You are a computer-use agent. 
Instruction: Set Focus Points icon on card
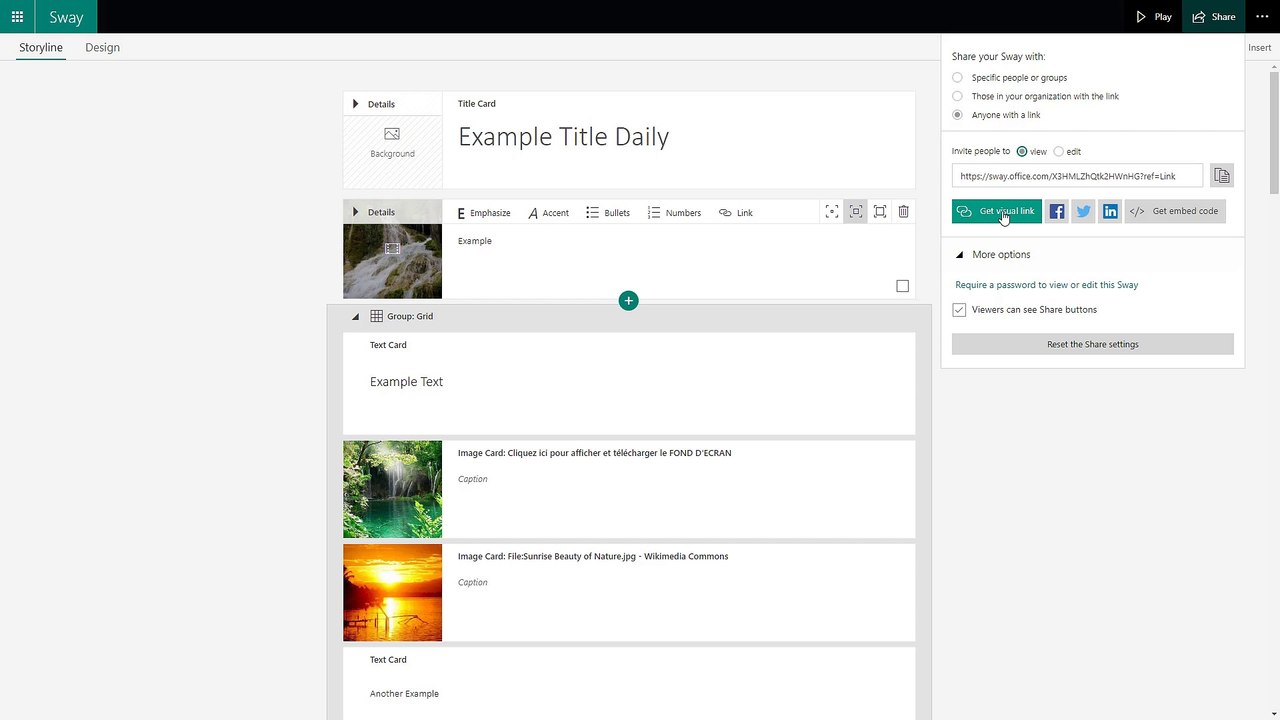831,212
